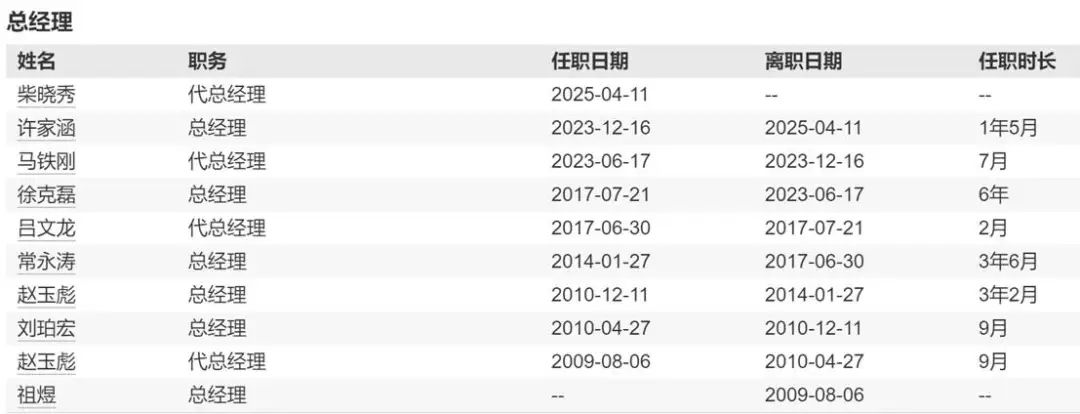Click the 任职日期 column header
The width and height of the screenshot is (1080, 414).
590,61
